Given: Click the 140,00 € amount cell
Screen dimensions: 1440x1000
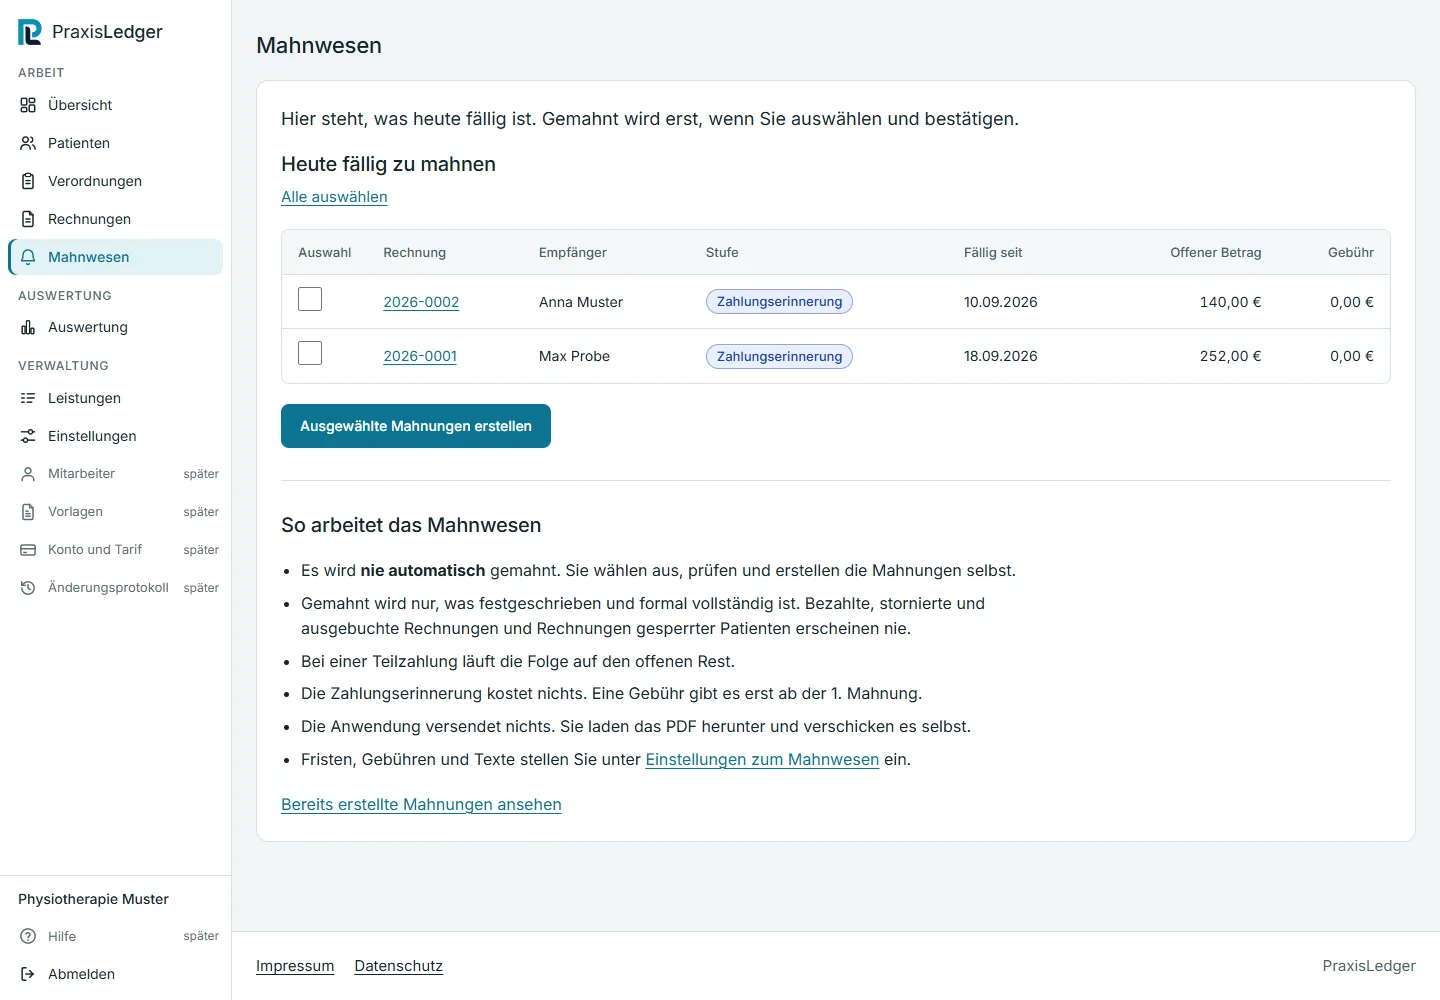Looking at the screenshot, I should 1230,302.
